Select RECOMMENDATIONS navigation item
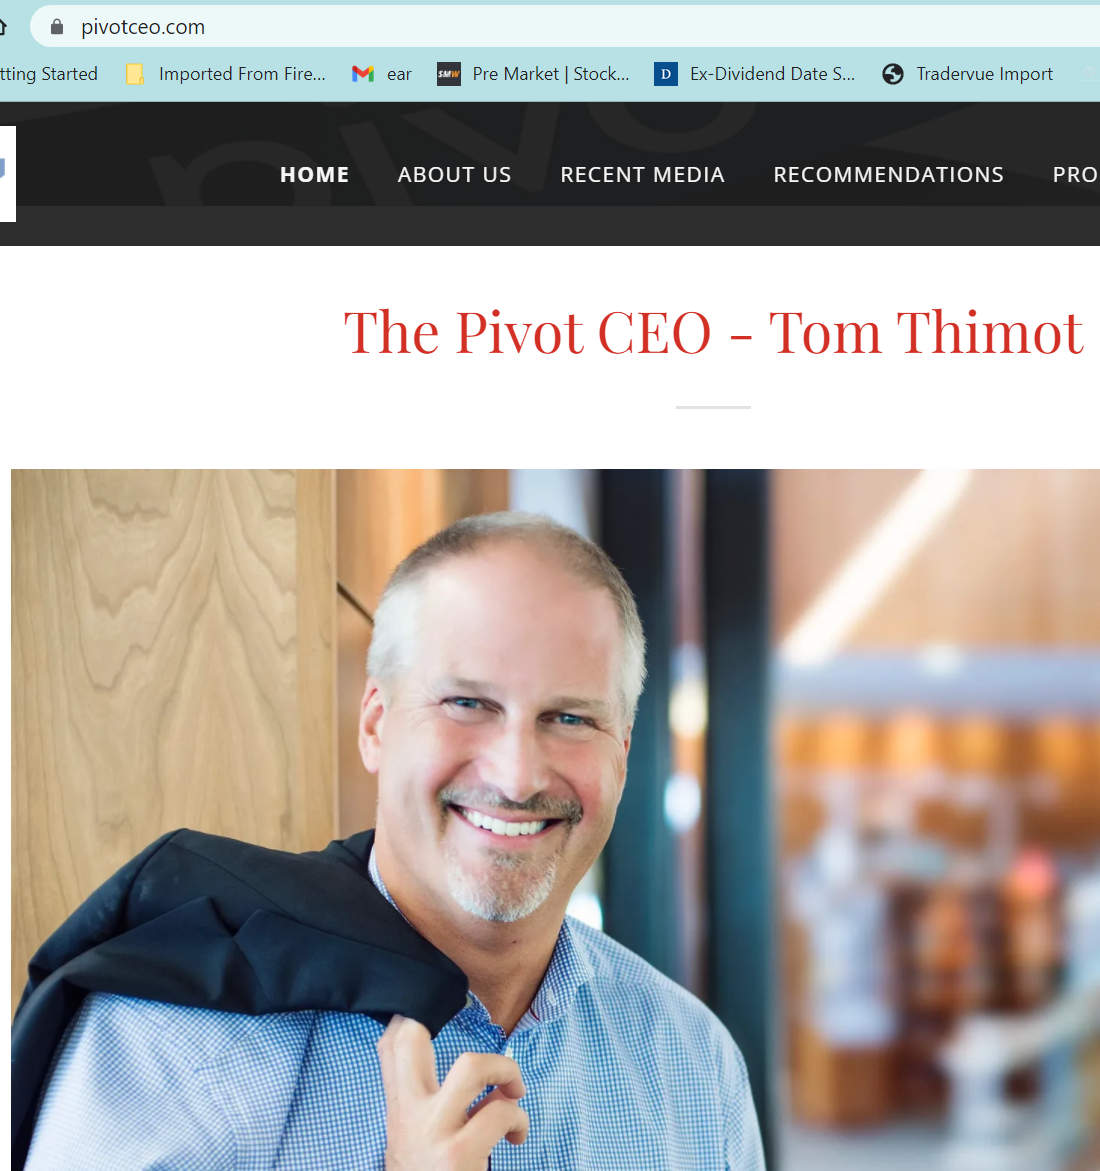 888,175
